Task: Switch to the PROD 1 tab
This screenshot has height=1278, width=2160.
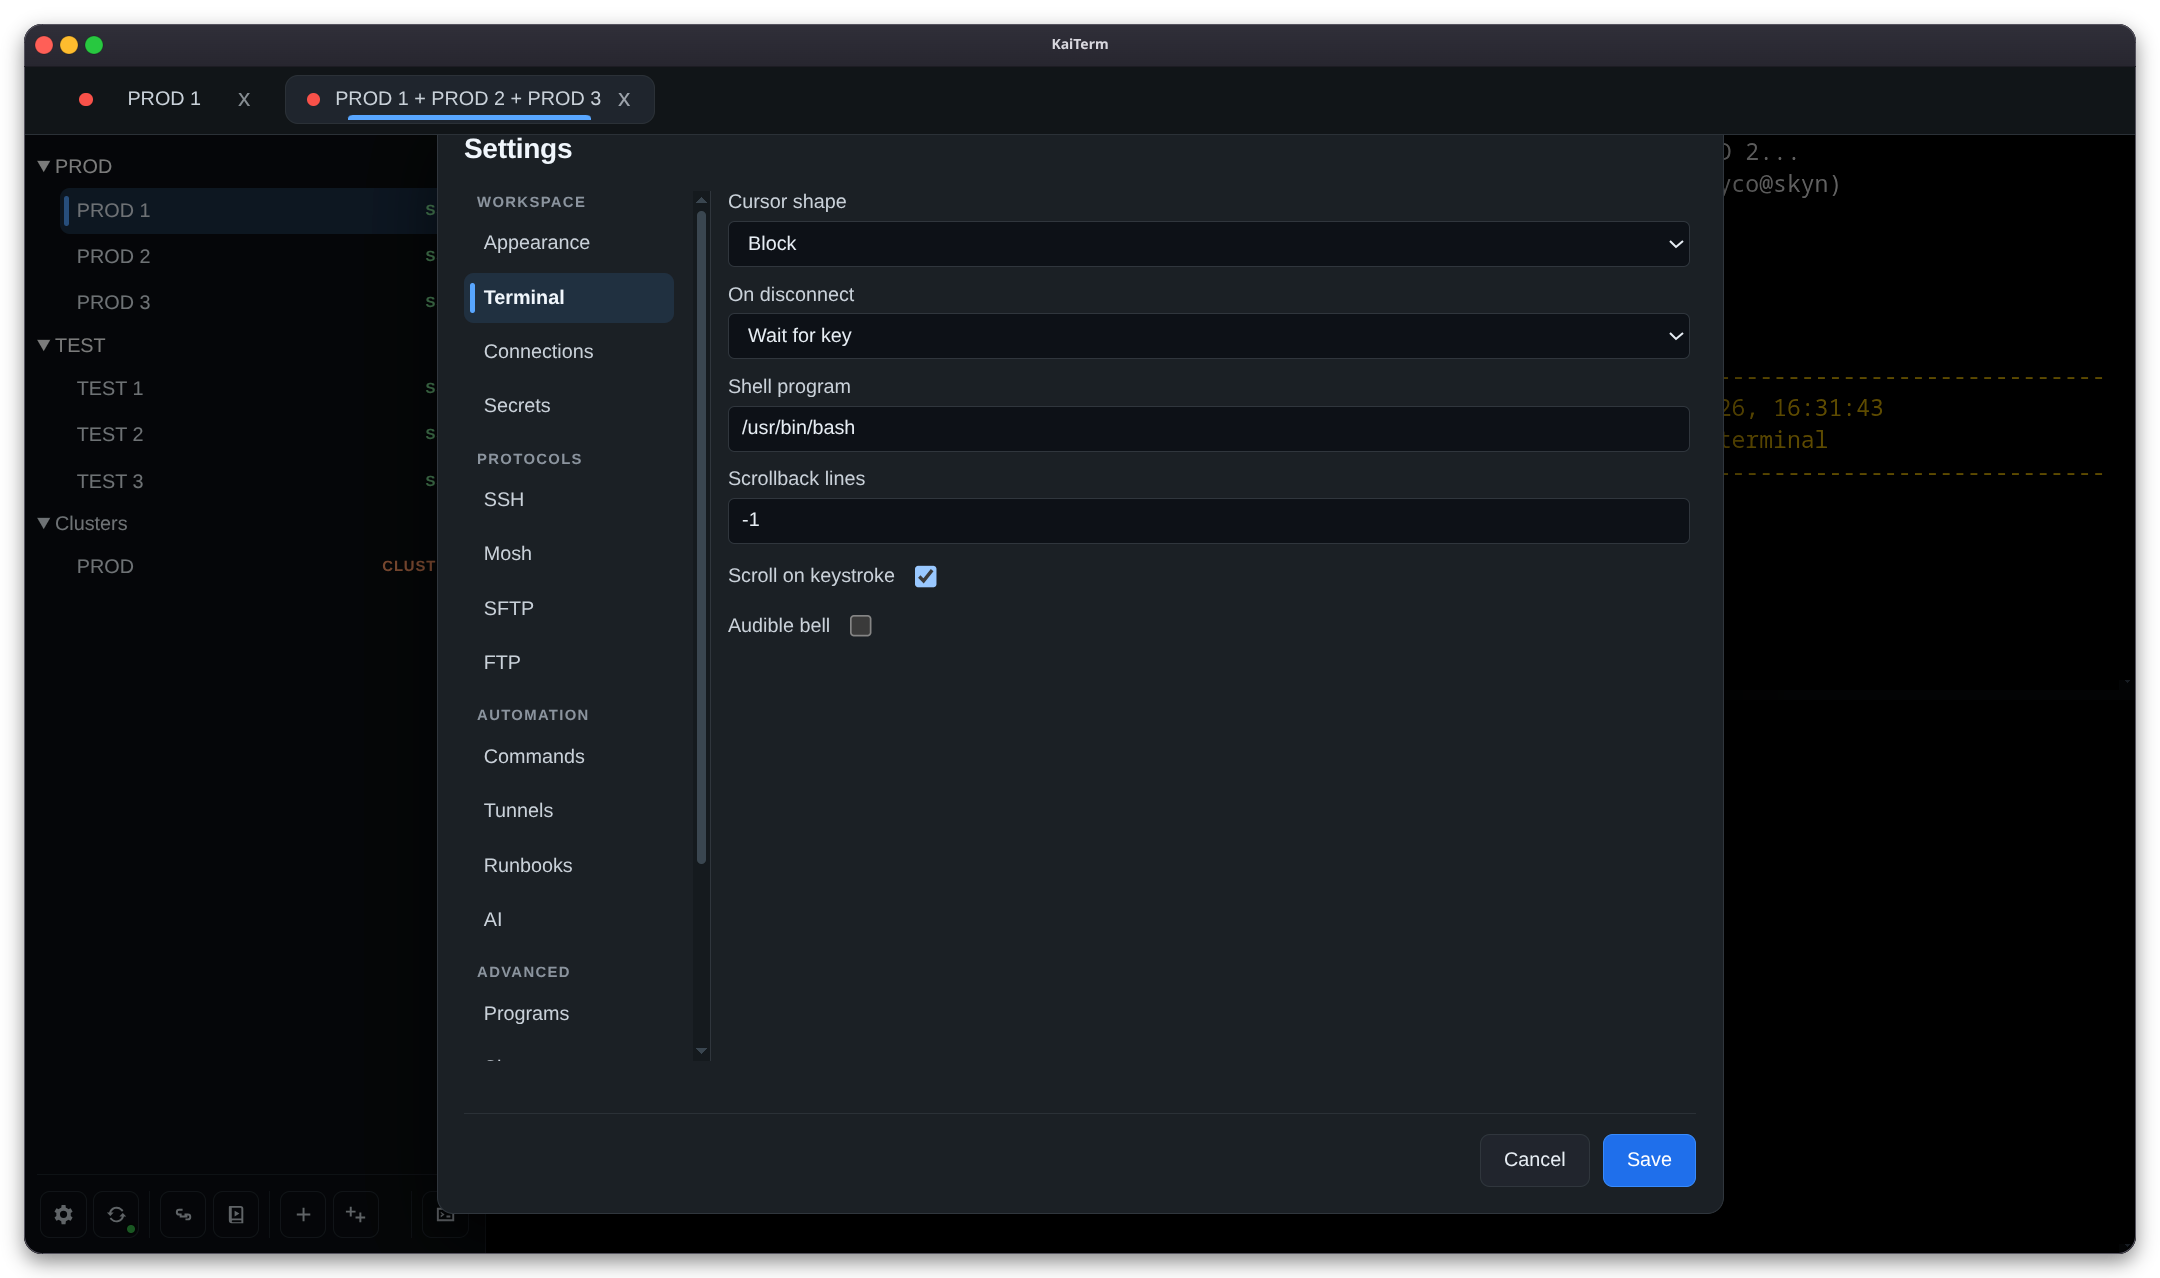Action: pyautogui.click(x=163, y=99)
